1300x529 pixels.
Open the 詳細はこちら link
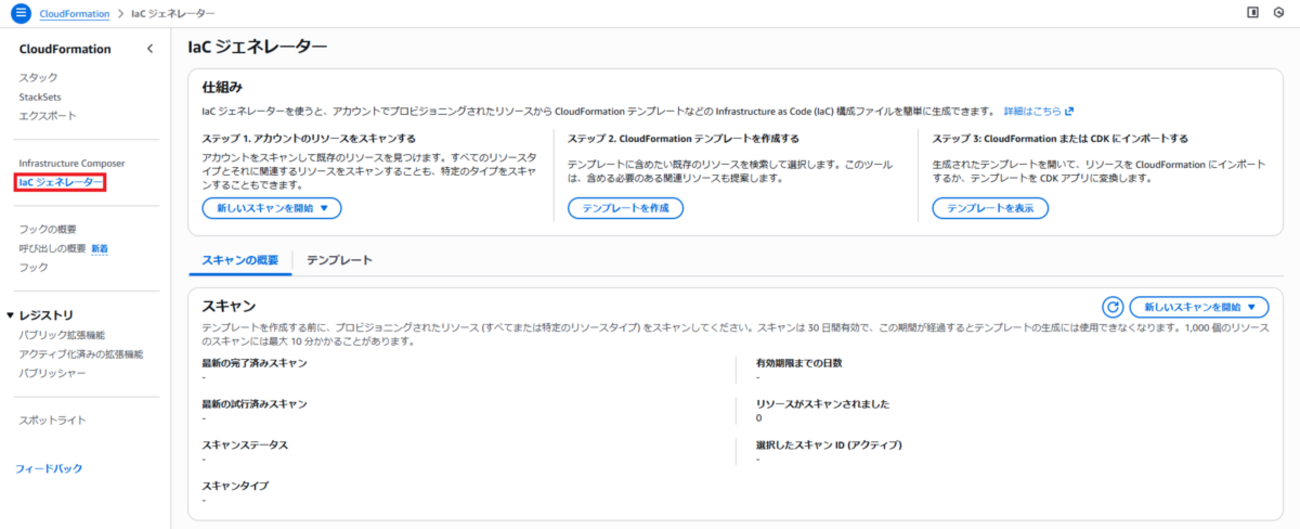tap(1032, 111)
